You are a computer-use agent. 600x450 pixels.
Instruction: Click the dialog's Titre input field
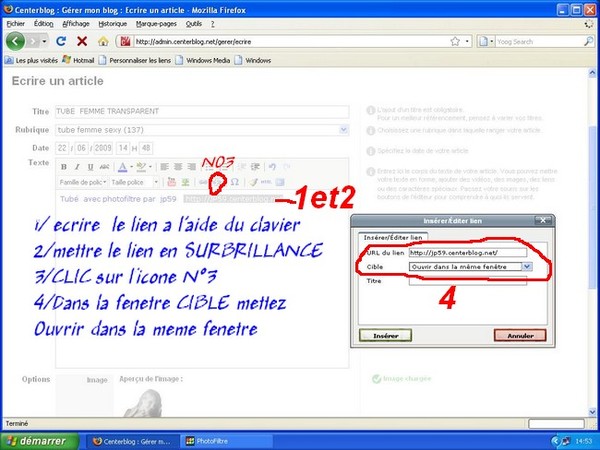pos(468,281)
